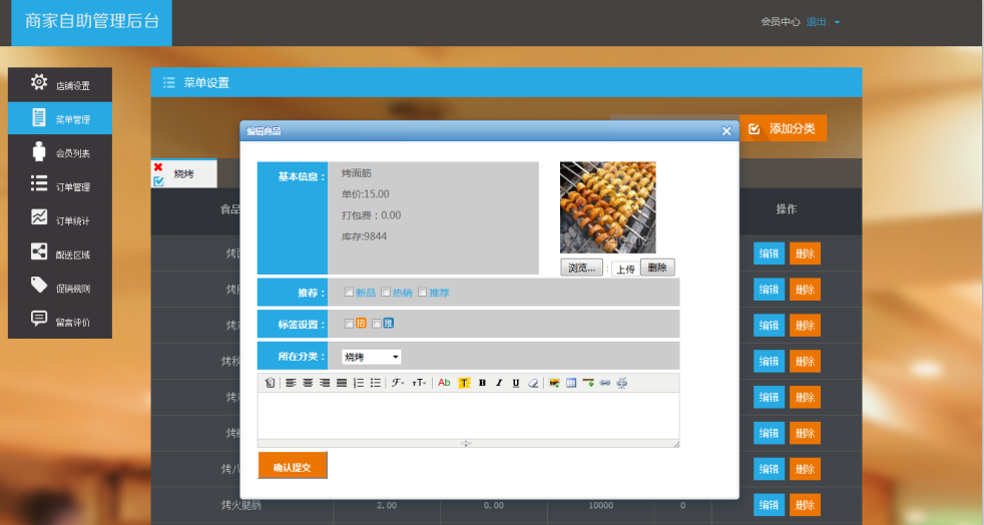Click inside the rich text editor area
The width and height of the screenshot is (984, 525).
(468, 416)
